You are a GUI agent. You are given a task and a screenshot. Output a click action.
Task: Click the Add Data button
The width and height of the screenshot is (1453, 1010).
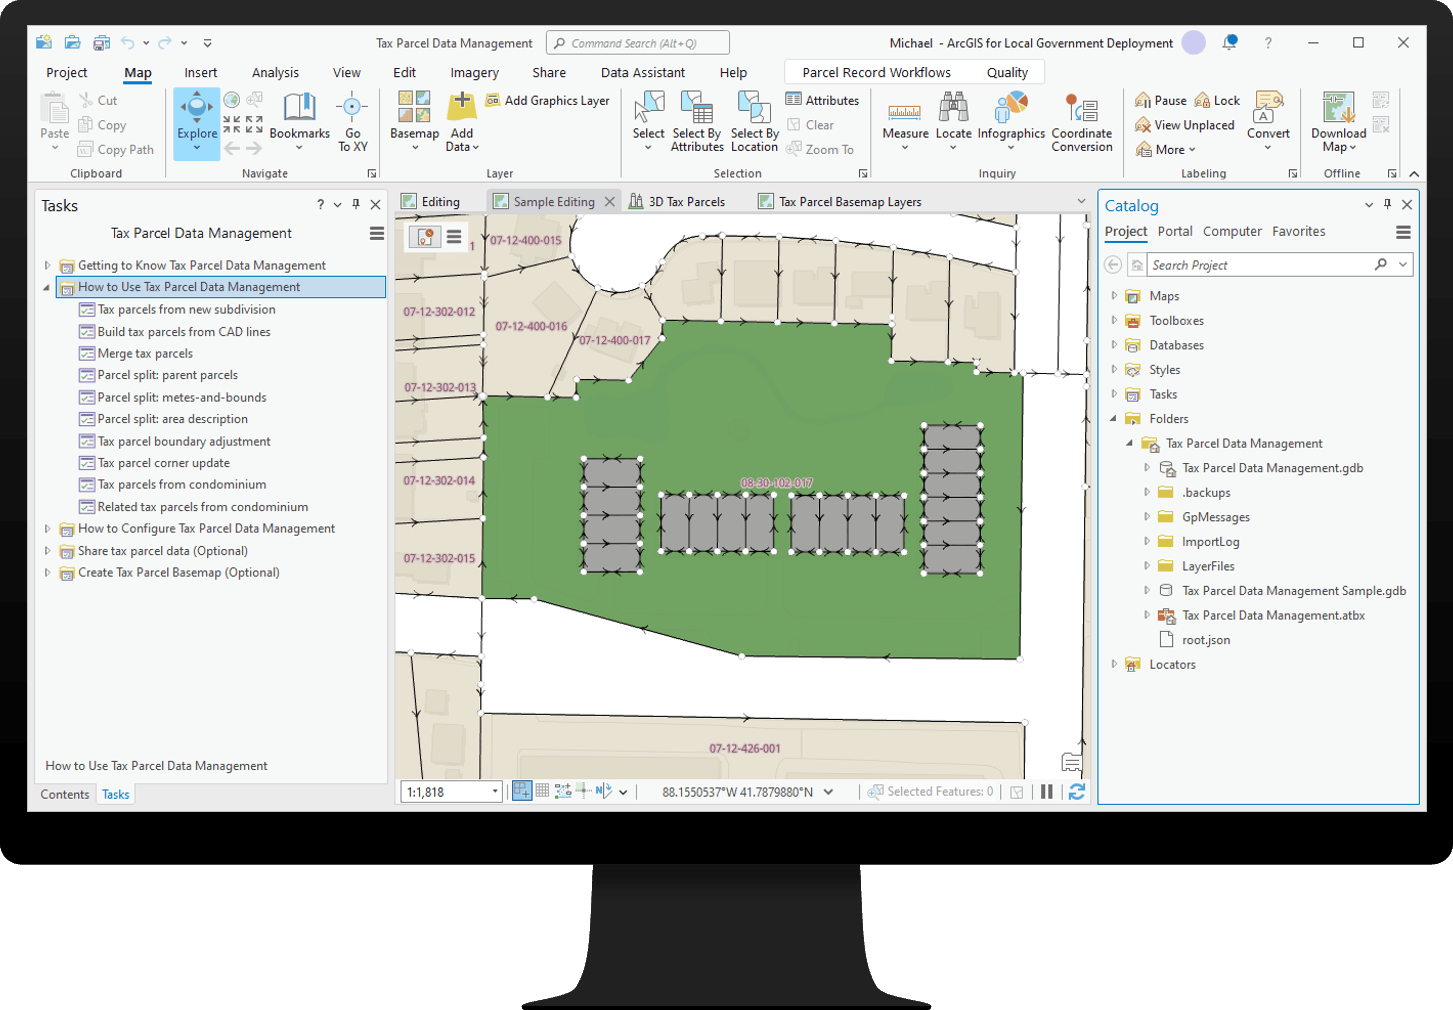point(462,122)
